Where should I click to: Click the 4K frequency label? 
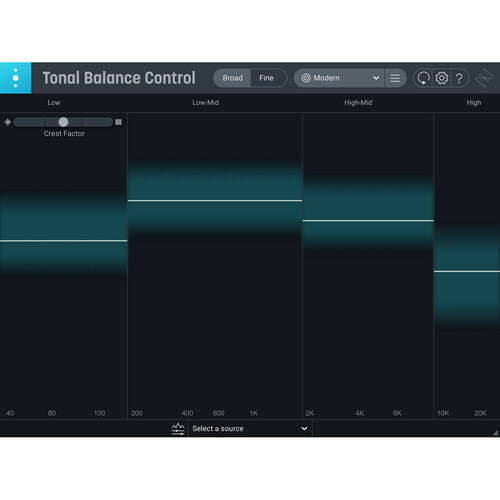pos(360,413)
